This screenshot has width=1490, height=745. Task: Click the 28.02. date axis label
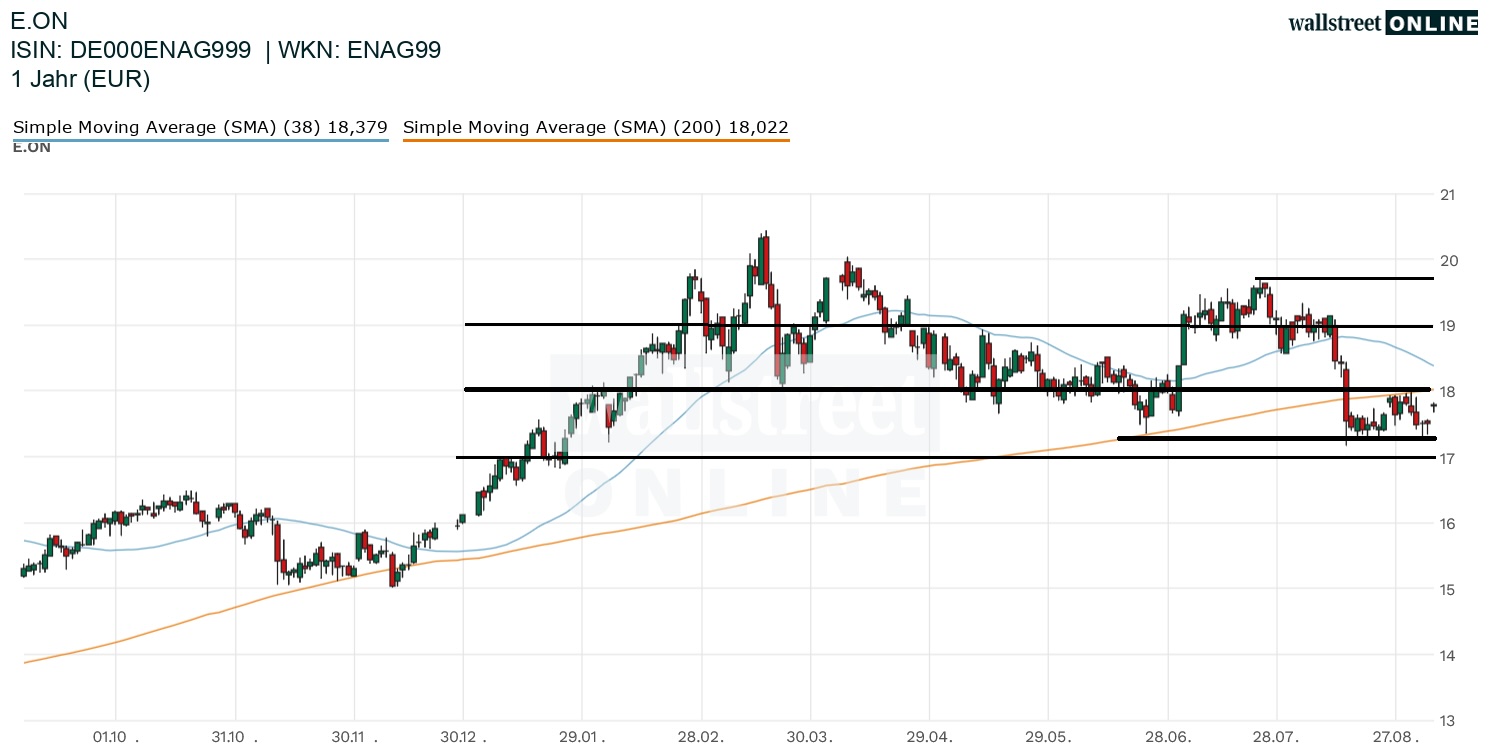click(x=703, y=736)
